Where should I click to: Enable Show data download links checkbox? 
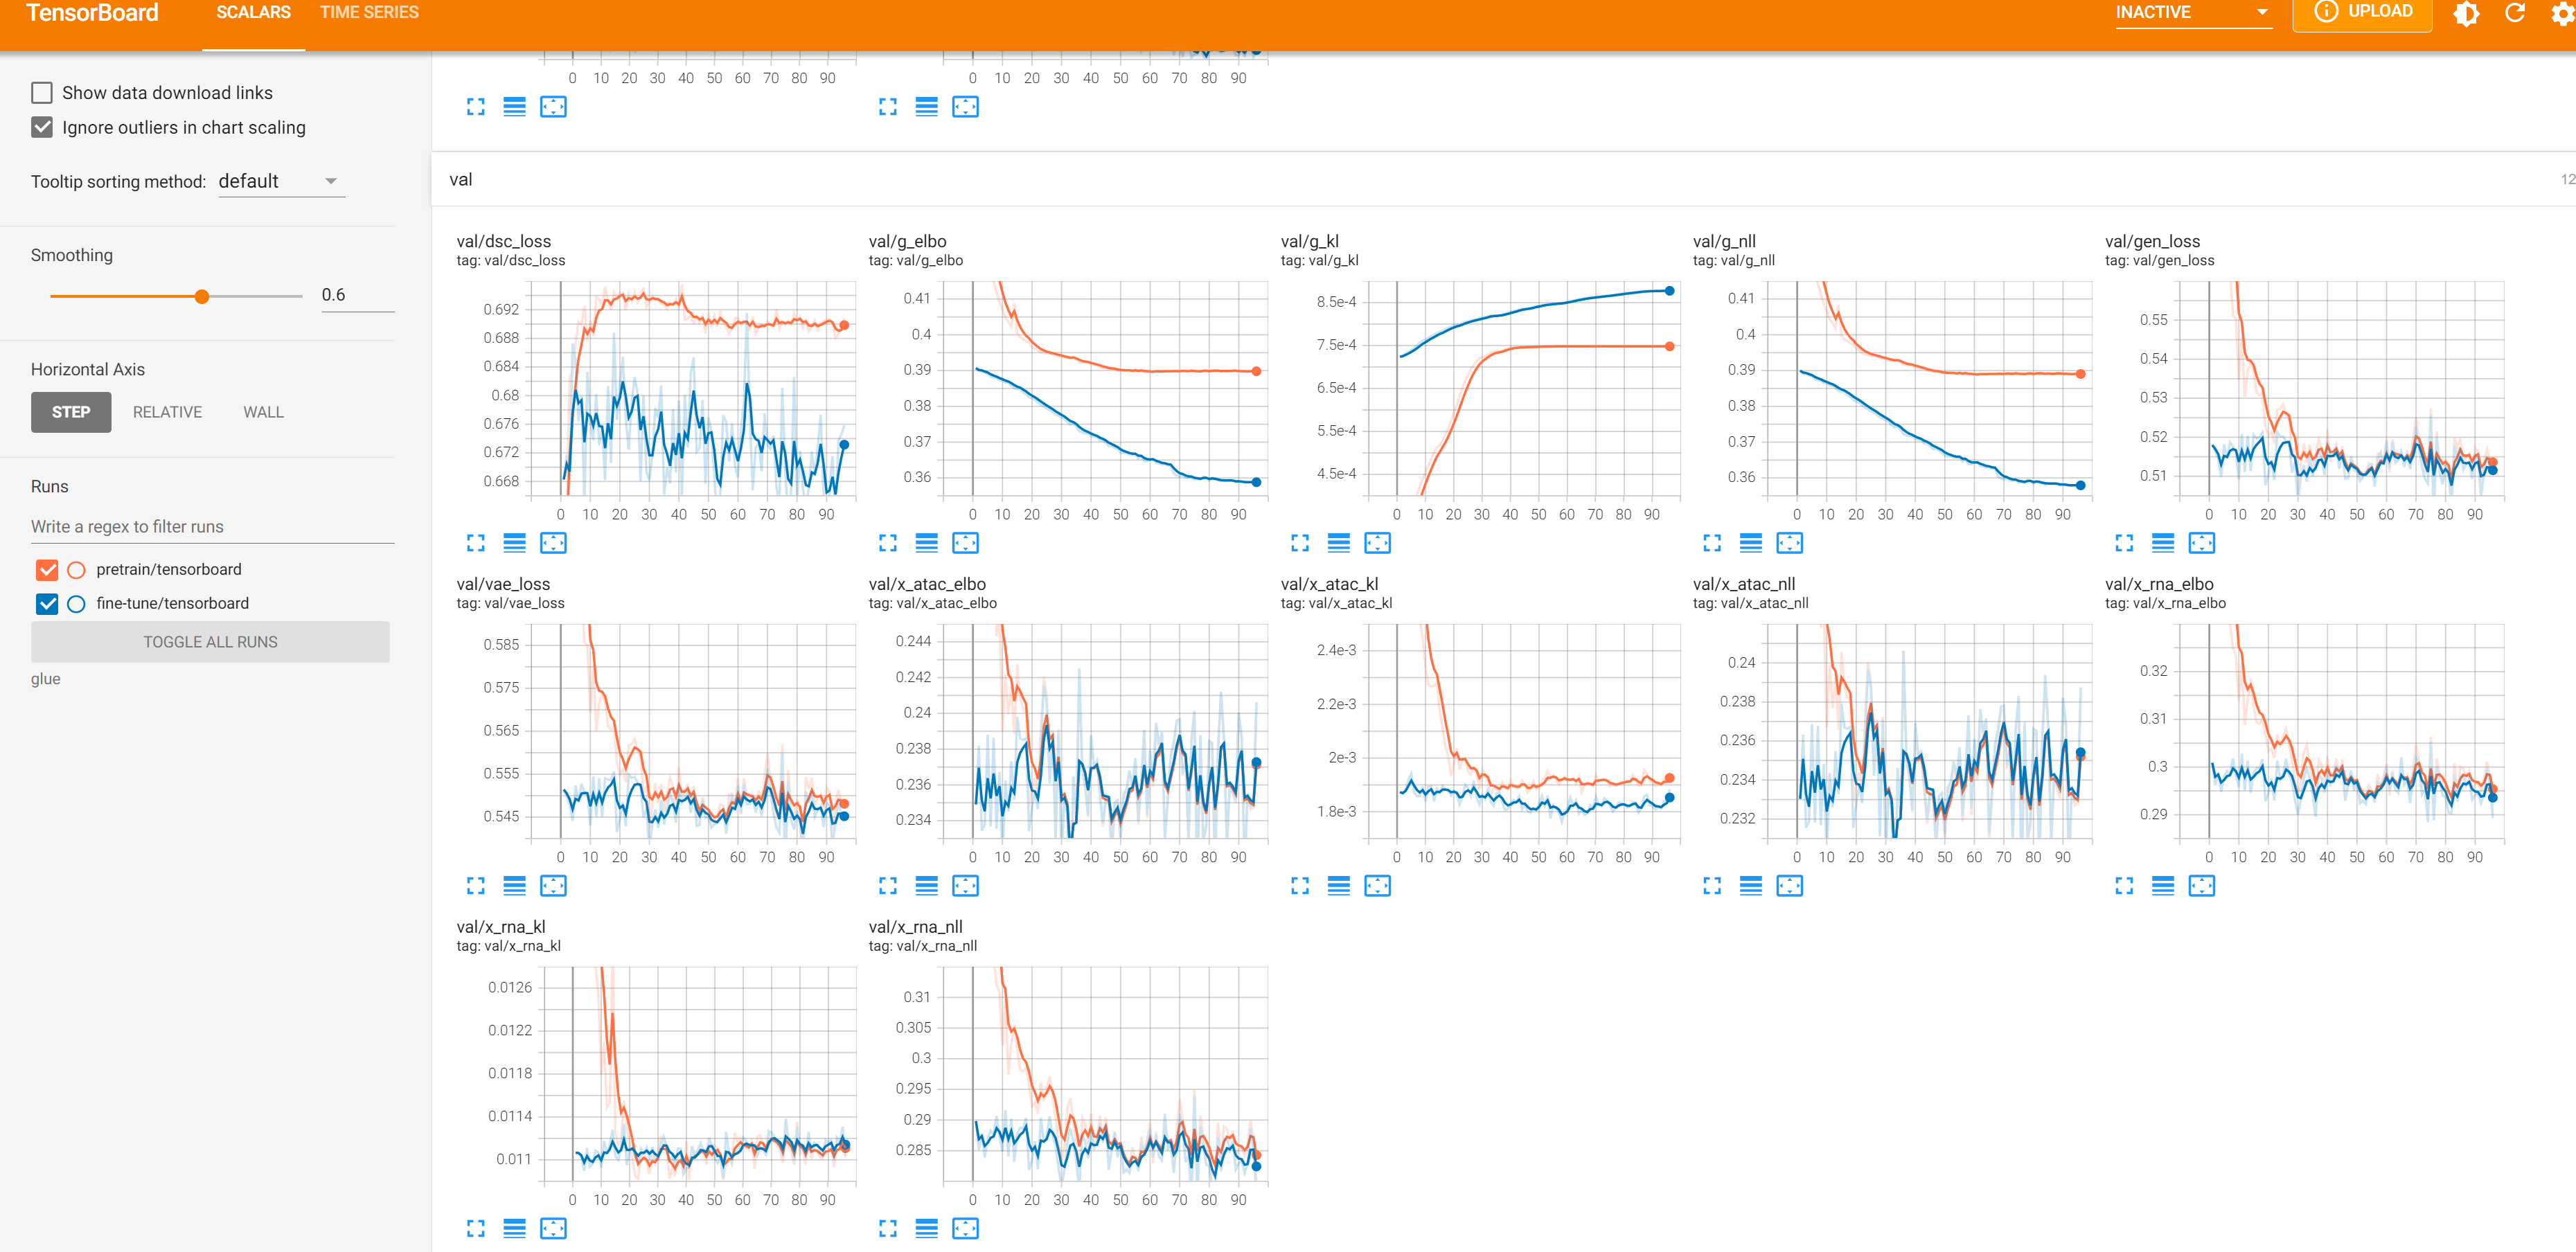42,93
